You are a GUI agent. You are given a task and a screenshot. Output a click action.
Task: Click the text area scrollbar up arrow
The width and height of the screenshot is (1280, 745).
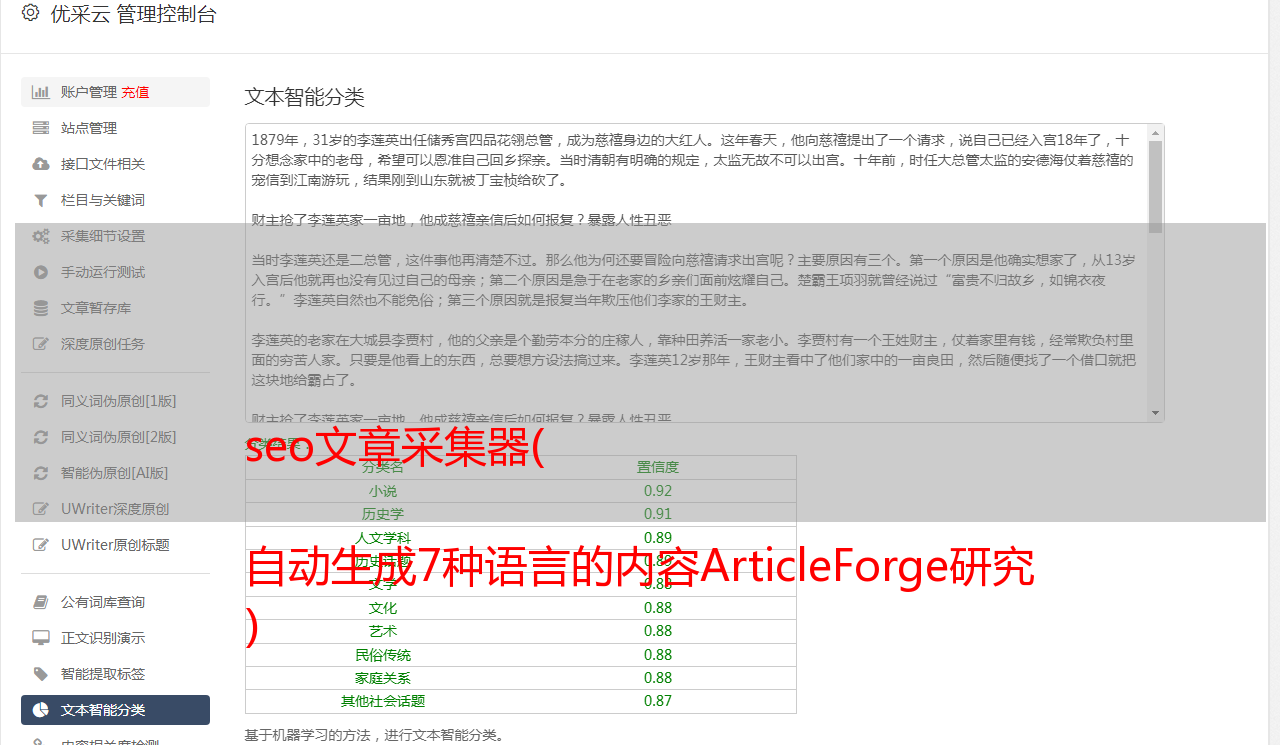click(x=1156, y=132)
